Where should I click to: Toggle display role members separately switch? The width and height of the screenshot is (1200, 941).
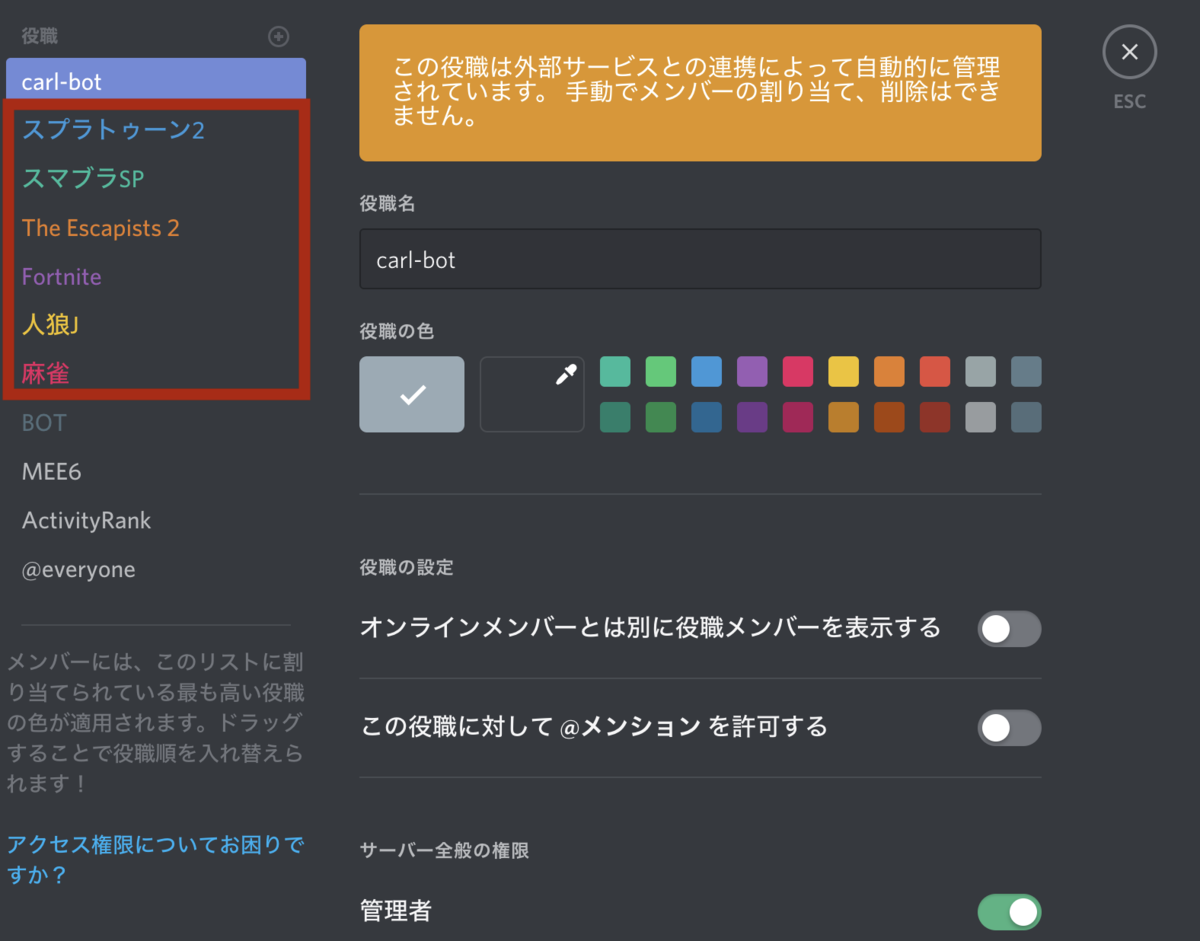1009,629
